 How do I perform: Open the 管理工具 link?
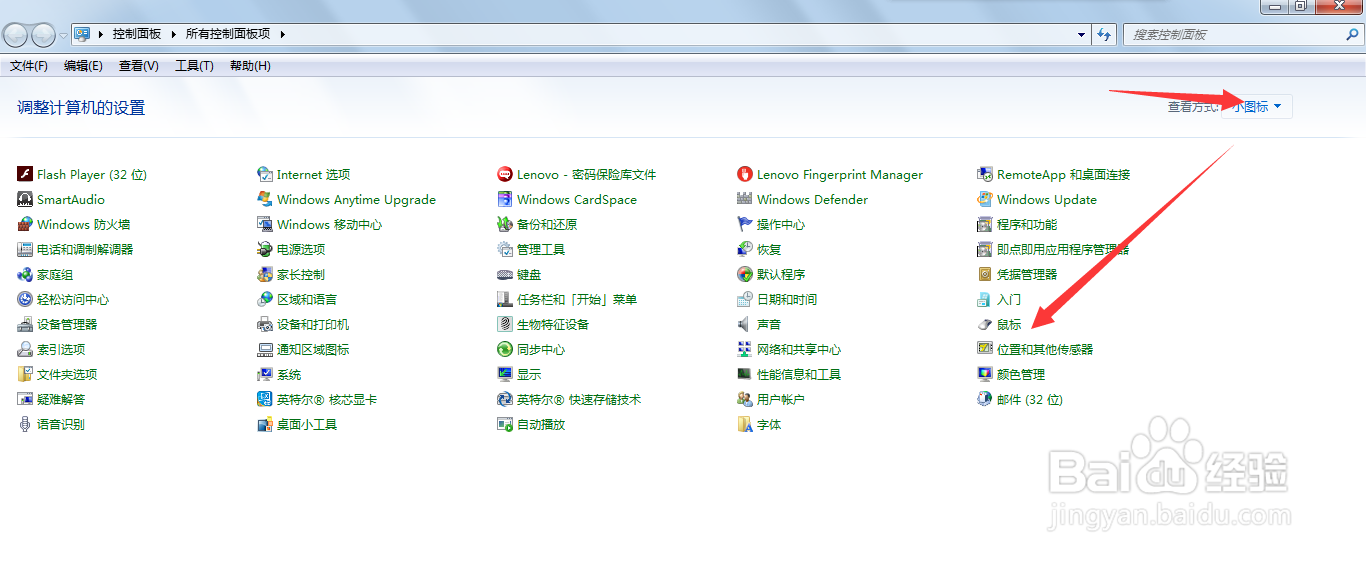coord(541,249)
